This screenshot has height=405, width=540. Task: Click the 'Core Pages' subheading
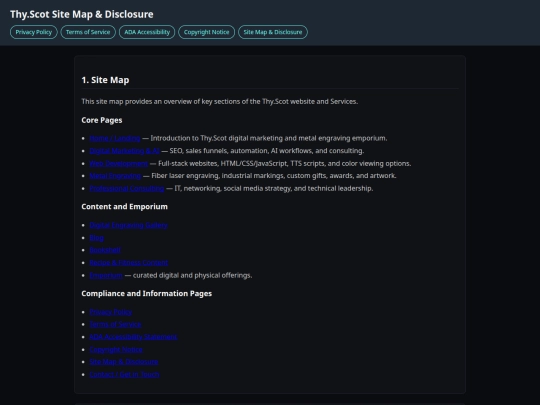coord(102,120)
